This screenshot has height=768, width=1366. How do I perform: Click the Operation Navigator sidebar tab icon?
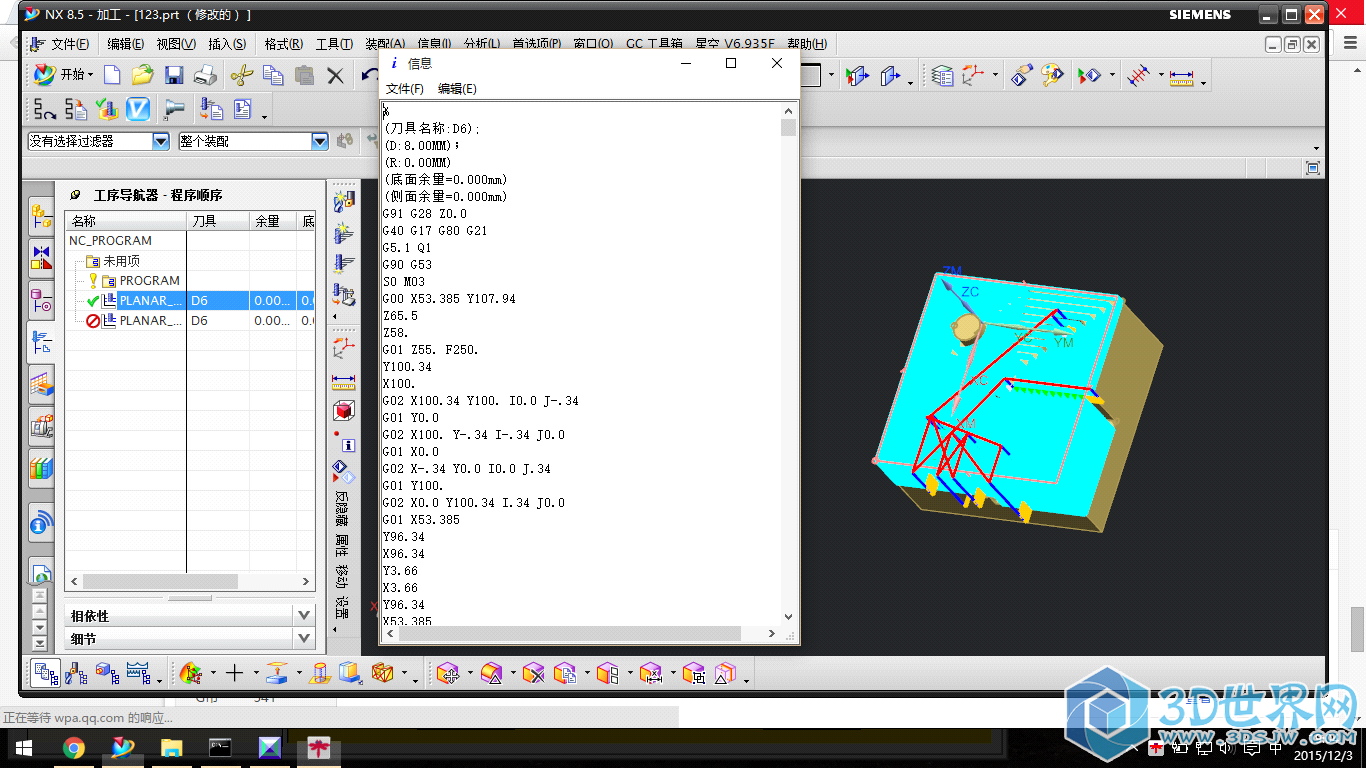click(41, 343)
